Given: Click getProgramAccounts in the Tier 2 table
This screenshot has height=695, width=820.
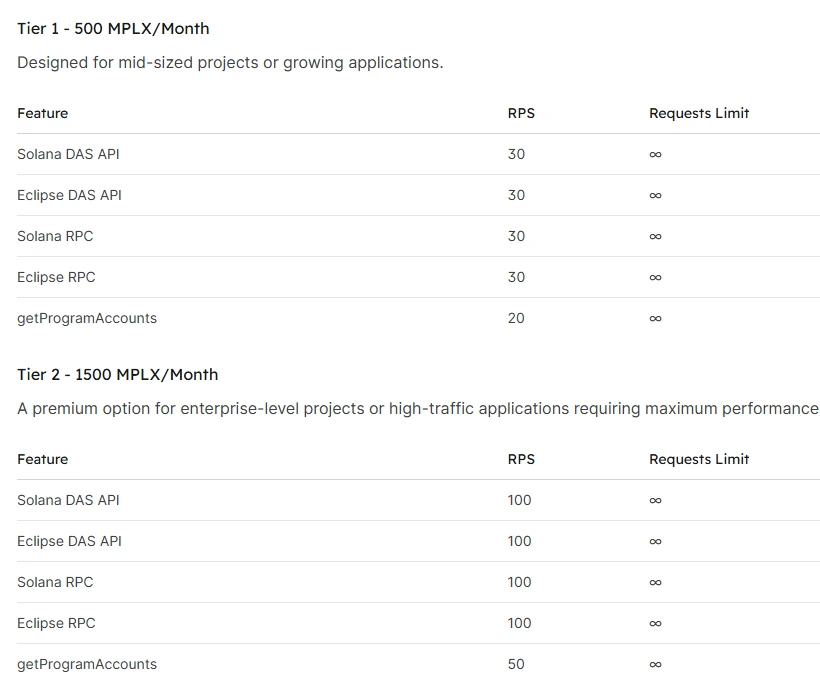Looking at the screenshot, I should 87,664.
